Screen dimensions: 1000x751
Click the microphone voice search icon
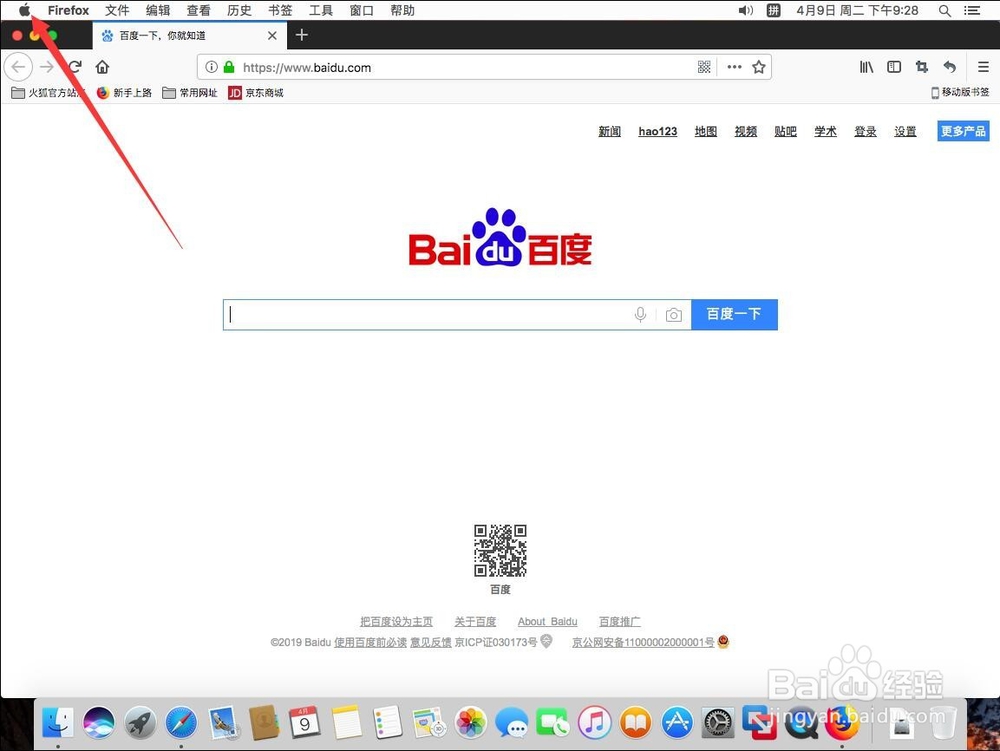click(640, 314)
